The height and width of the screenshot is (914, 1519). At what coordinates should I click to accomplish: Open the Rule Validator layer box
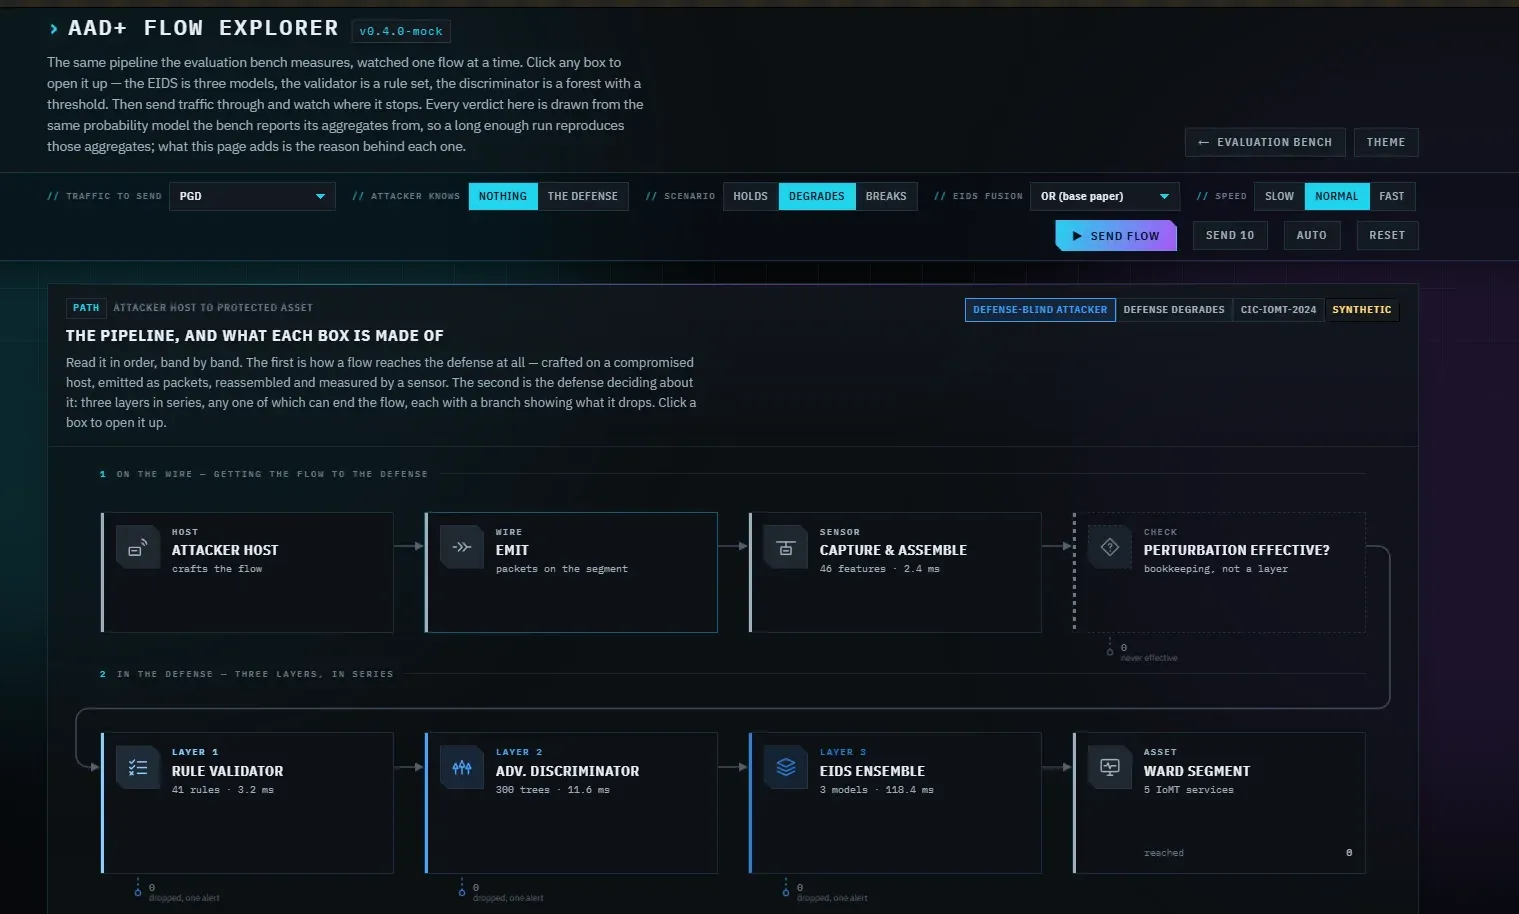(x=247, y=803)
